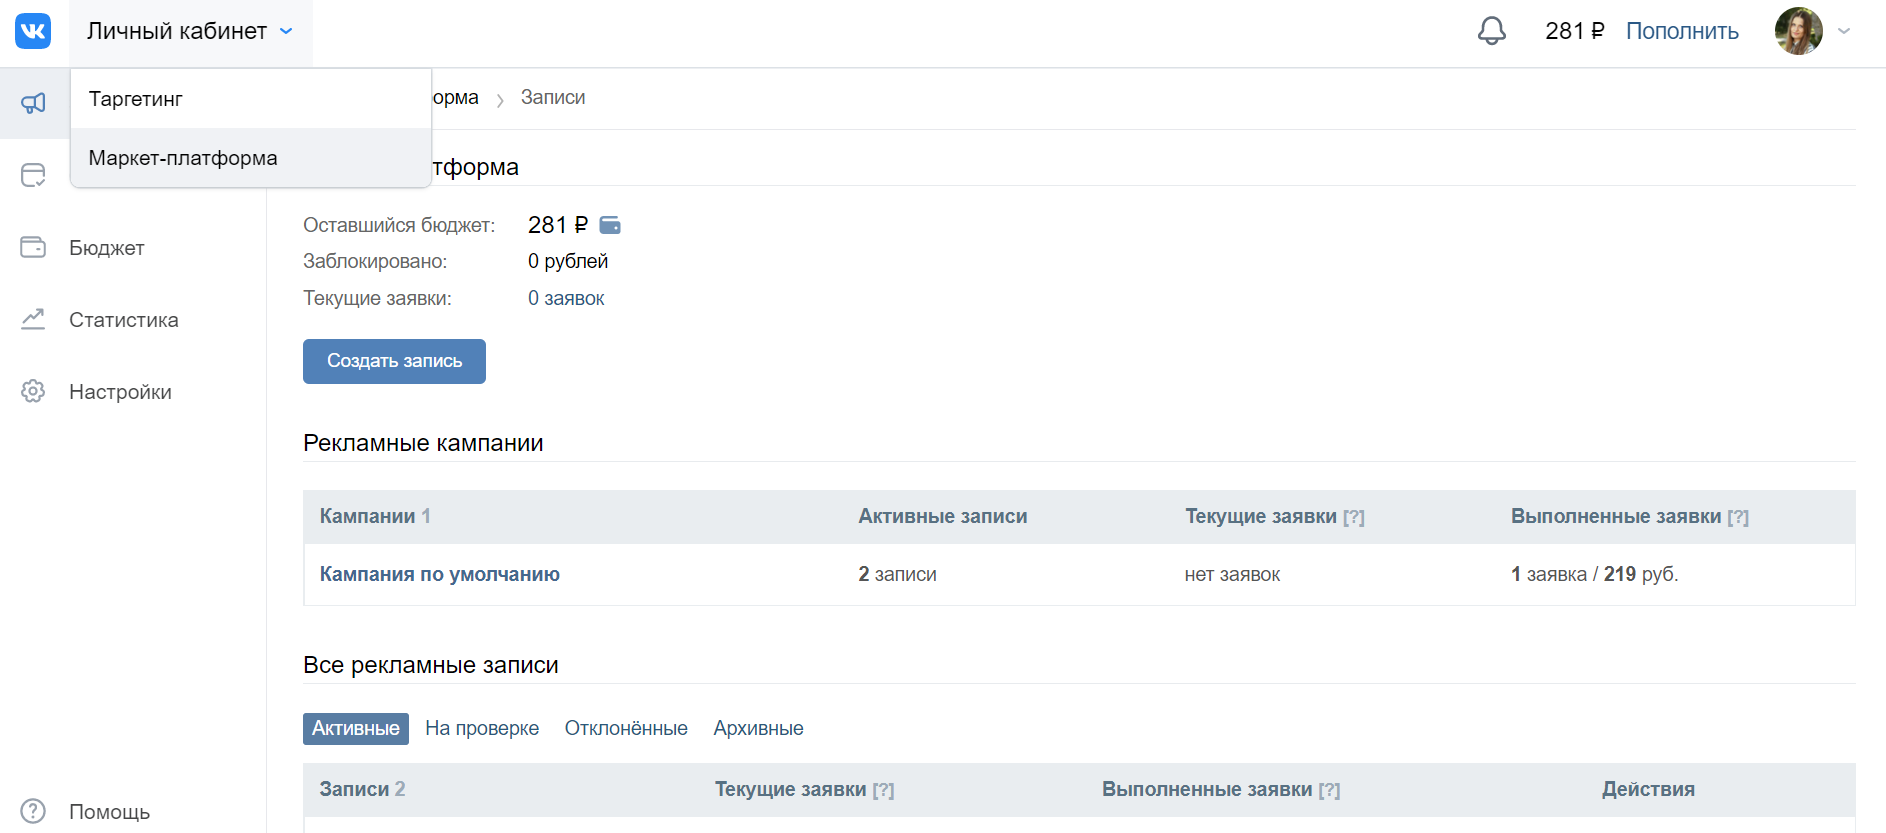Click the Help question mark icon
The image size is (1886, 833).
[33, 811]
